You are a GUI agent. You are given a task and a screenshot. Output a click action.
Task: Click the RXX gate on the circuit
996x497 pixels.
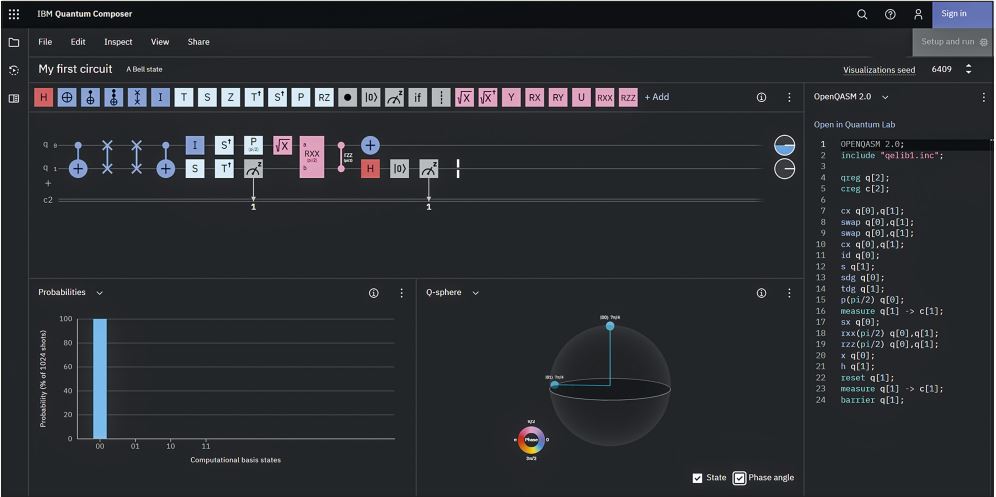tap(312, 157)
